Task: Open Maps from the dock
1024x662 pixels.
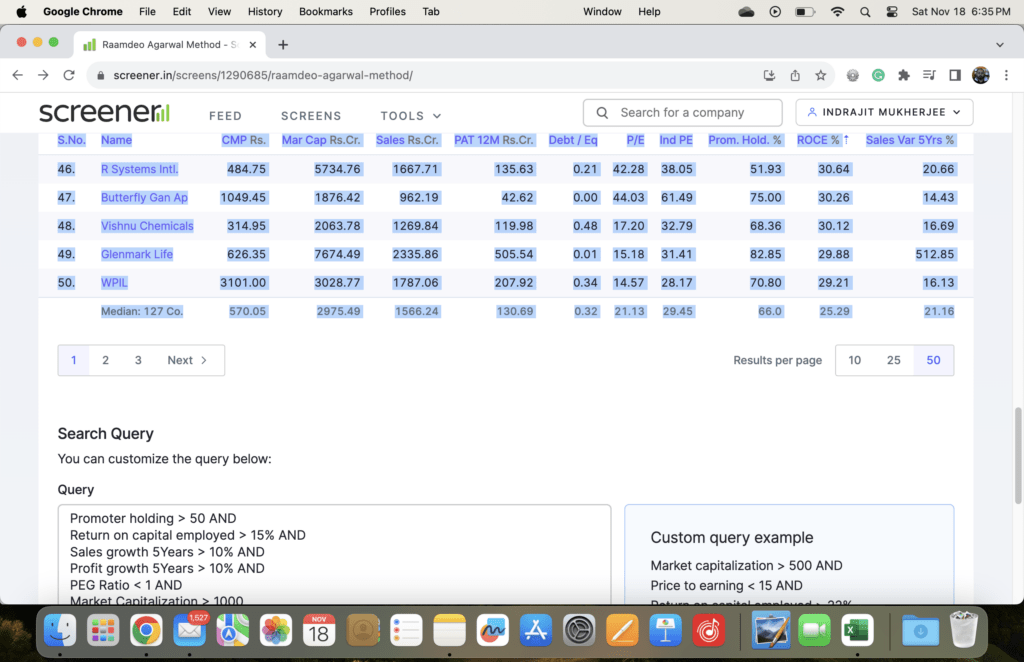Action: click(x=232, y=631)
